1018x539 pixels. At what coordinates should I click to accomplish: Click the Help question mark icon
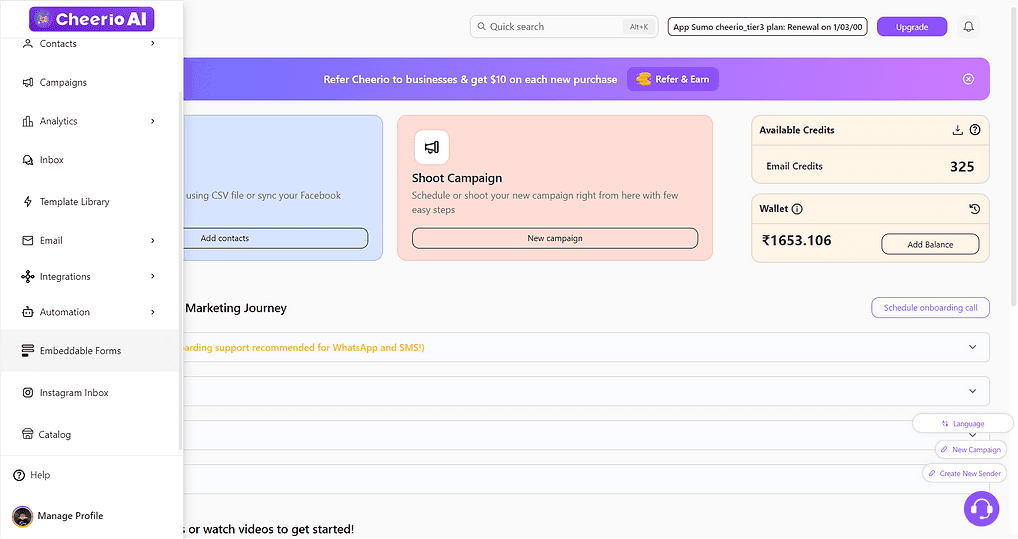click(19, 475)
